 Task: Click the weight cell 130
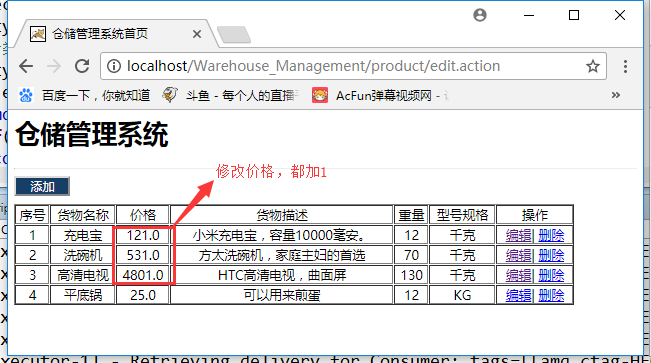click(411, 275)
